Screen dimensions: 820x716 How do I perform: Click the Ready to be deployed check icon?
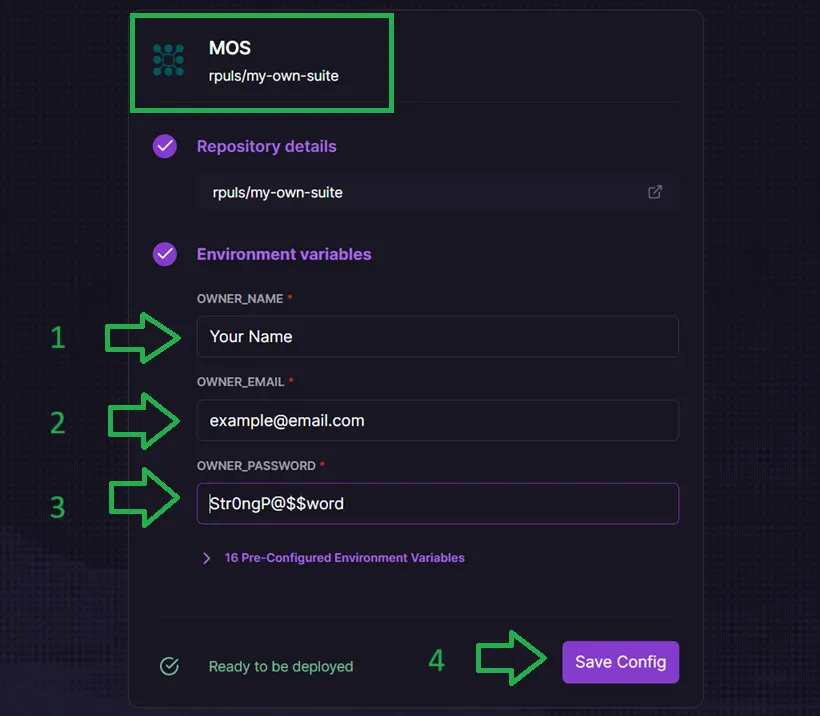coord(169,666)
